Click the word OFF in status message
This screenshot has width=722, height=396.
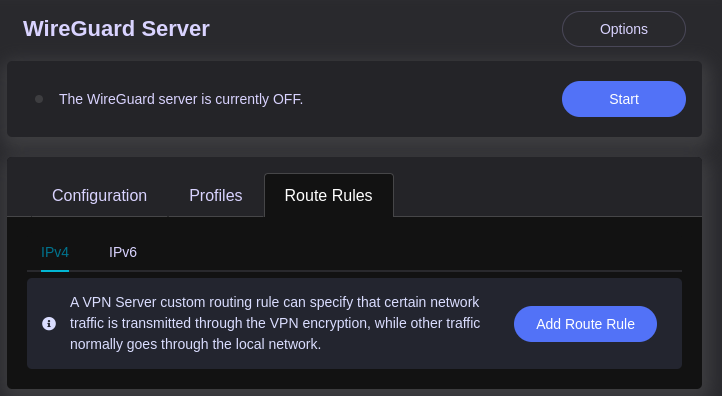pyautogui.click(x=287, y=99)
